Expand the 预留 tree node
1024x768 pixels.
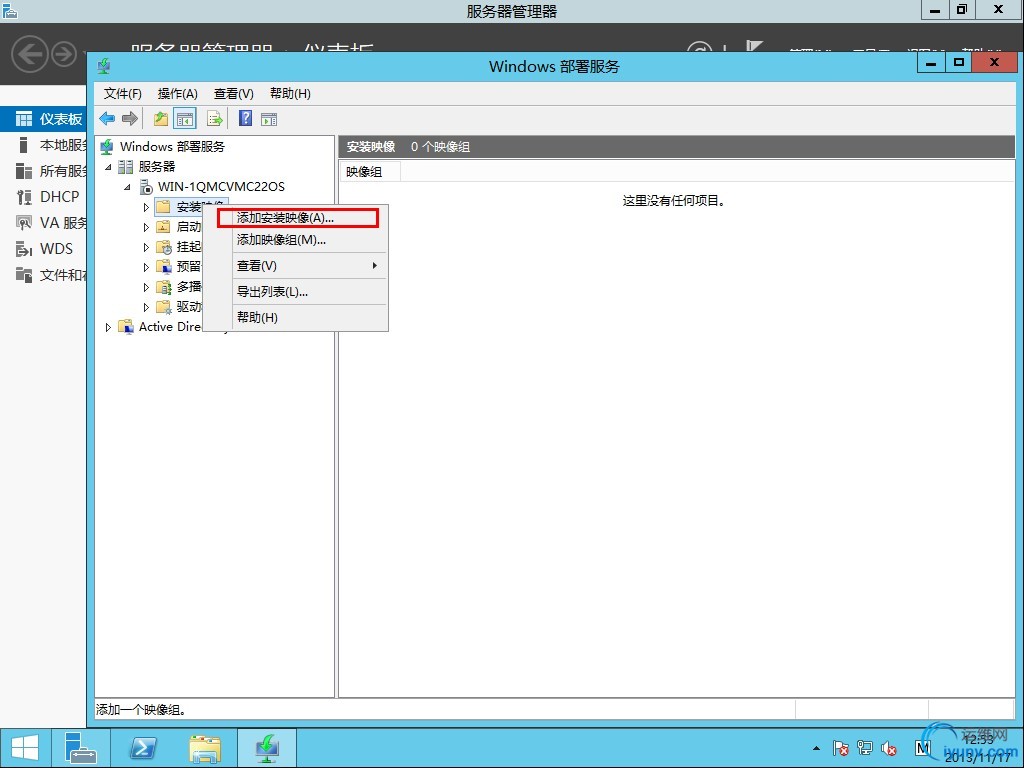(x=146, y=267)
